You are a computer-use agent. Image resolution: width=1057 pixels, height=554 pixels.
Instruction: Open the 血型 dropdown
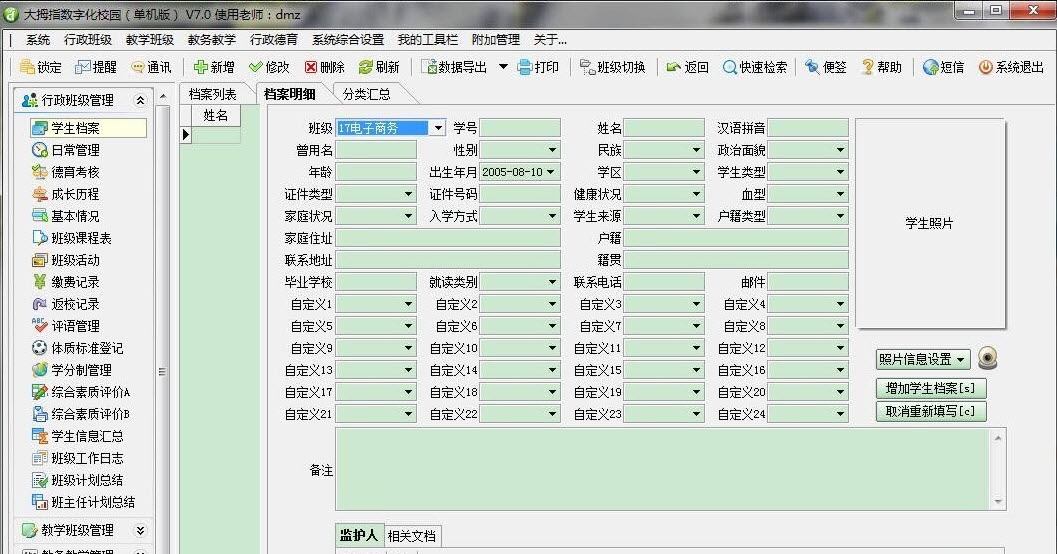click(841, 194)
